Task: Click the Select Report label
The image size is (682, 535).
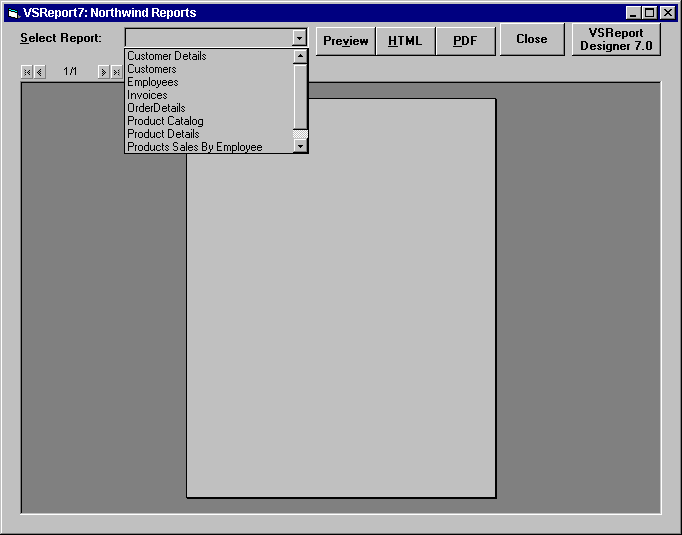Action: point(61,38)
